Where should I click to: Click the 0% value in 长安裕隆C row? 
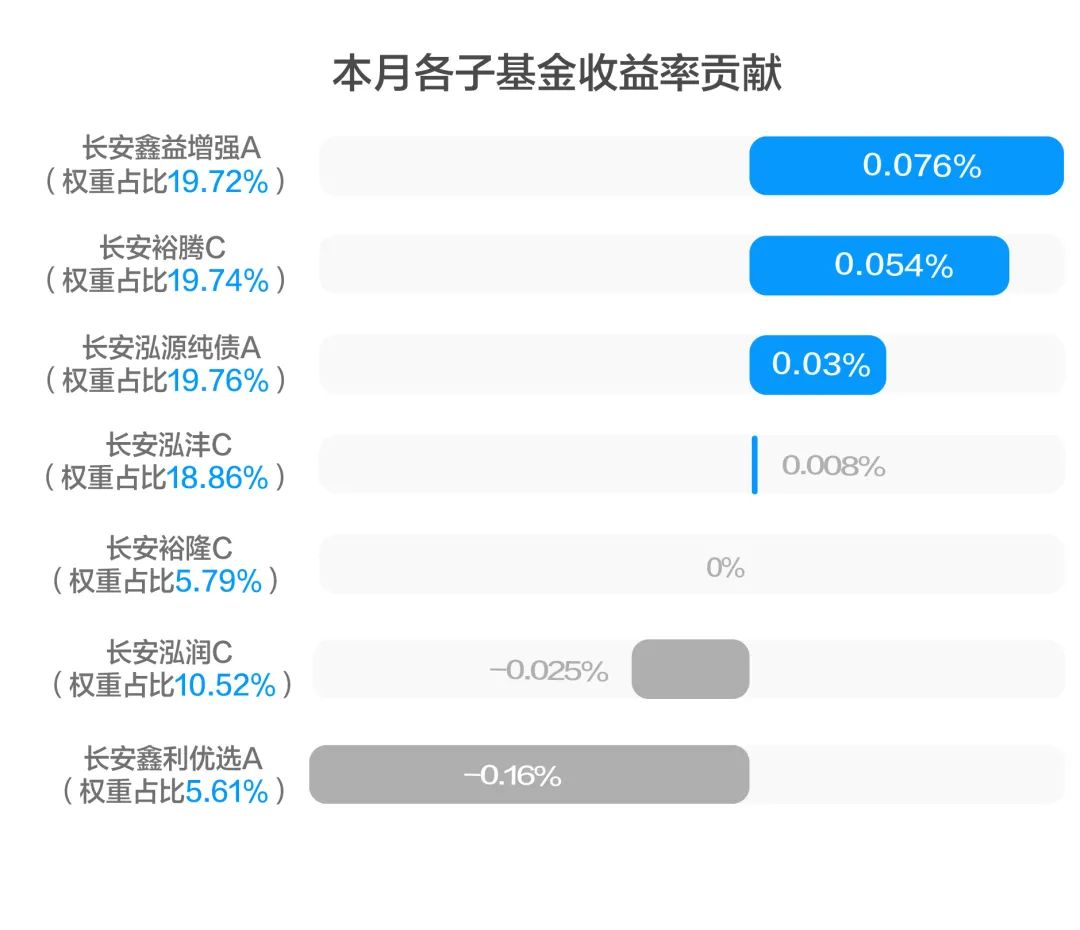(x=725, y=568)
